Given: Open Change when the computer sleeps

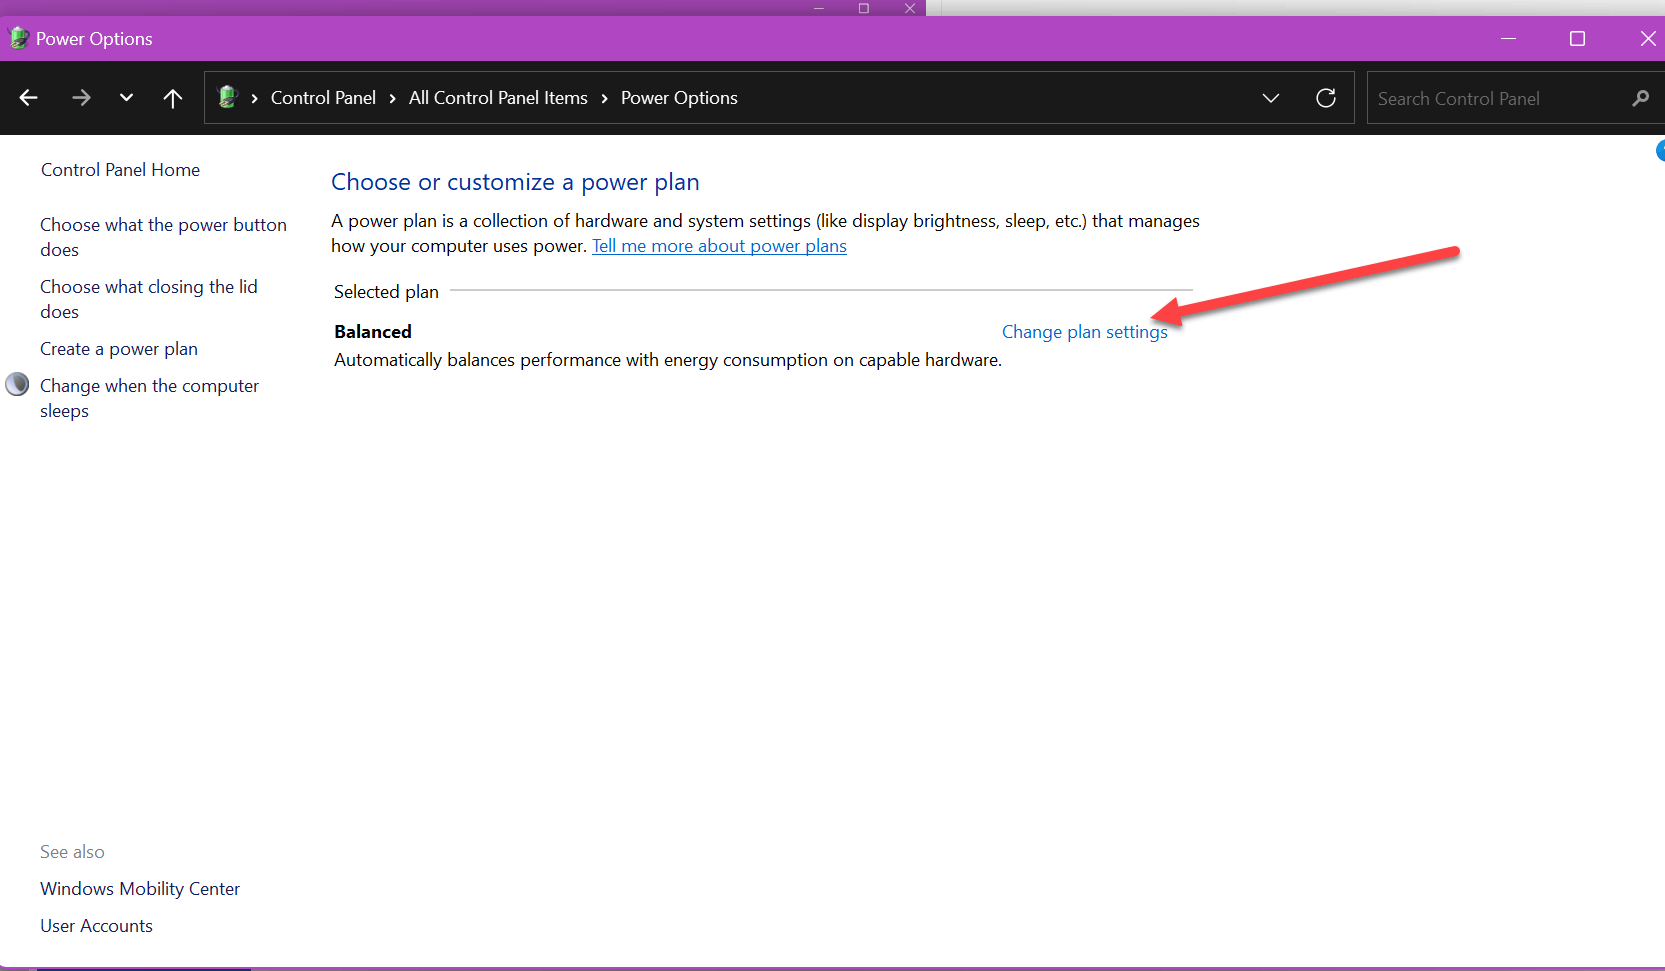Looking at the screenshot, I should 149,398.
